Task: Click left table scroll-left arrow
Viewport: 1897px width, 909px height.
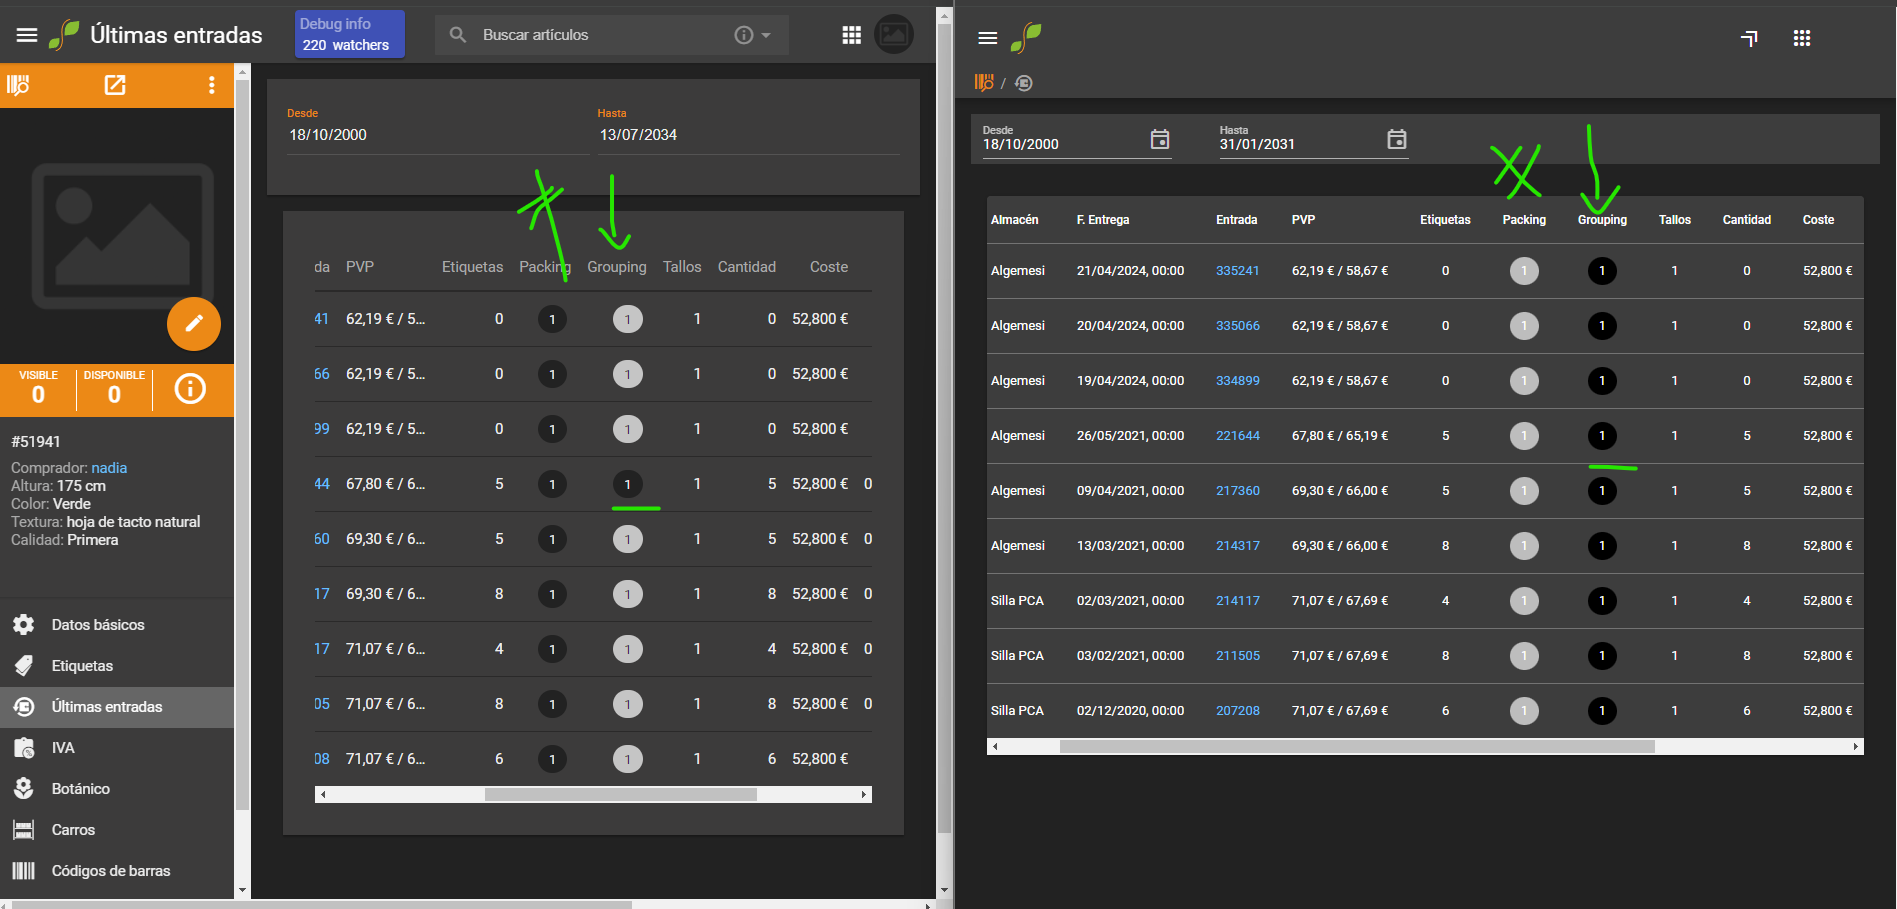Action: tap(322, 795)
